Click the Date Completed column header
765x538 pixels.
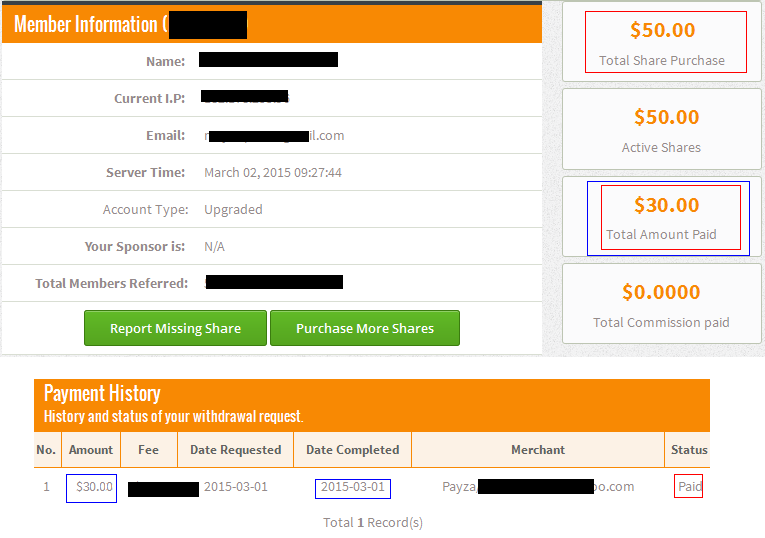[x=352, y=450]
